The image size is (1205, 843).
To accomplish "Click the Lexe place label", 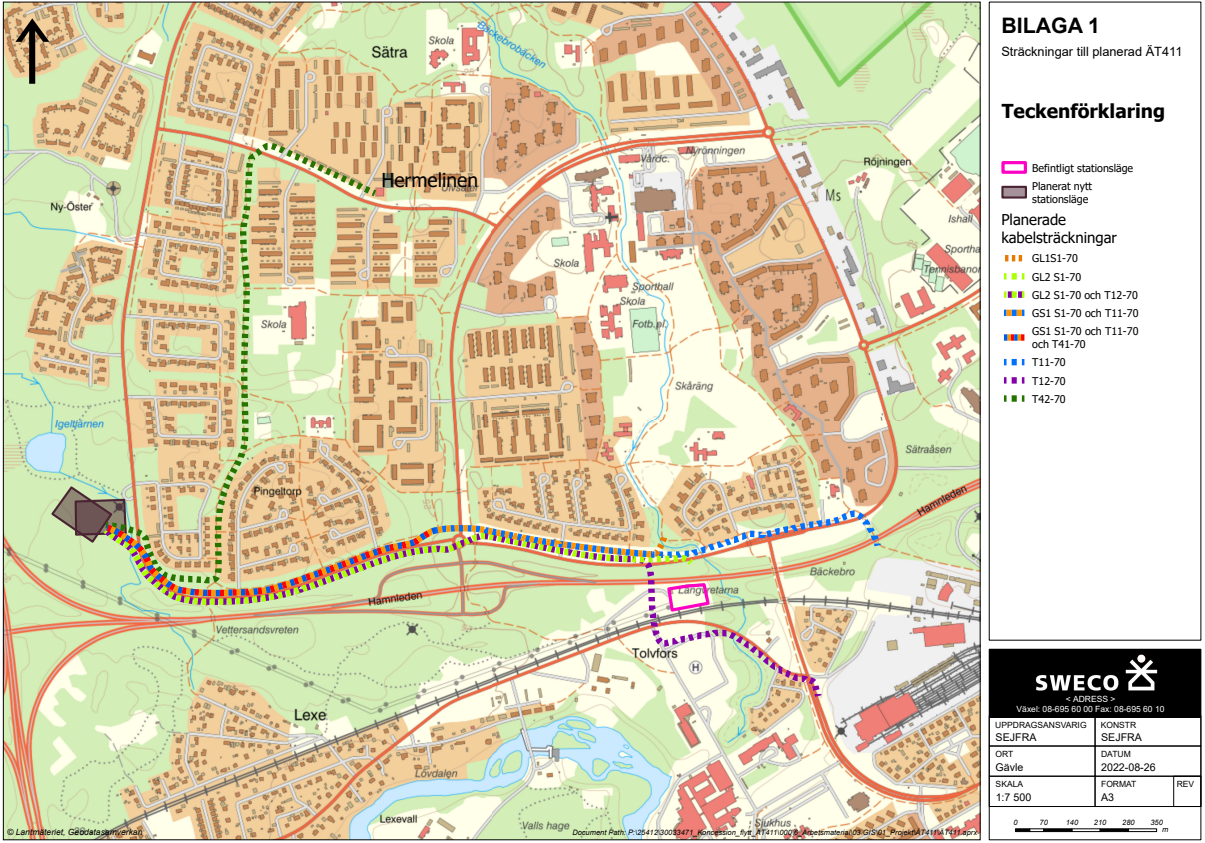I will (x=310, y=716).
